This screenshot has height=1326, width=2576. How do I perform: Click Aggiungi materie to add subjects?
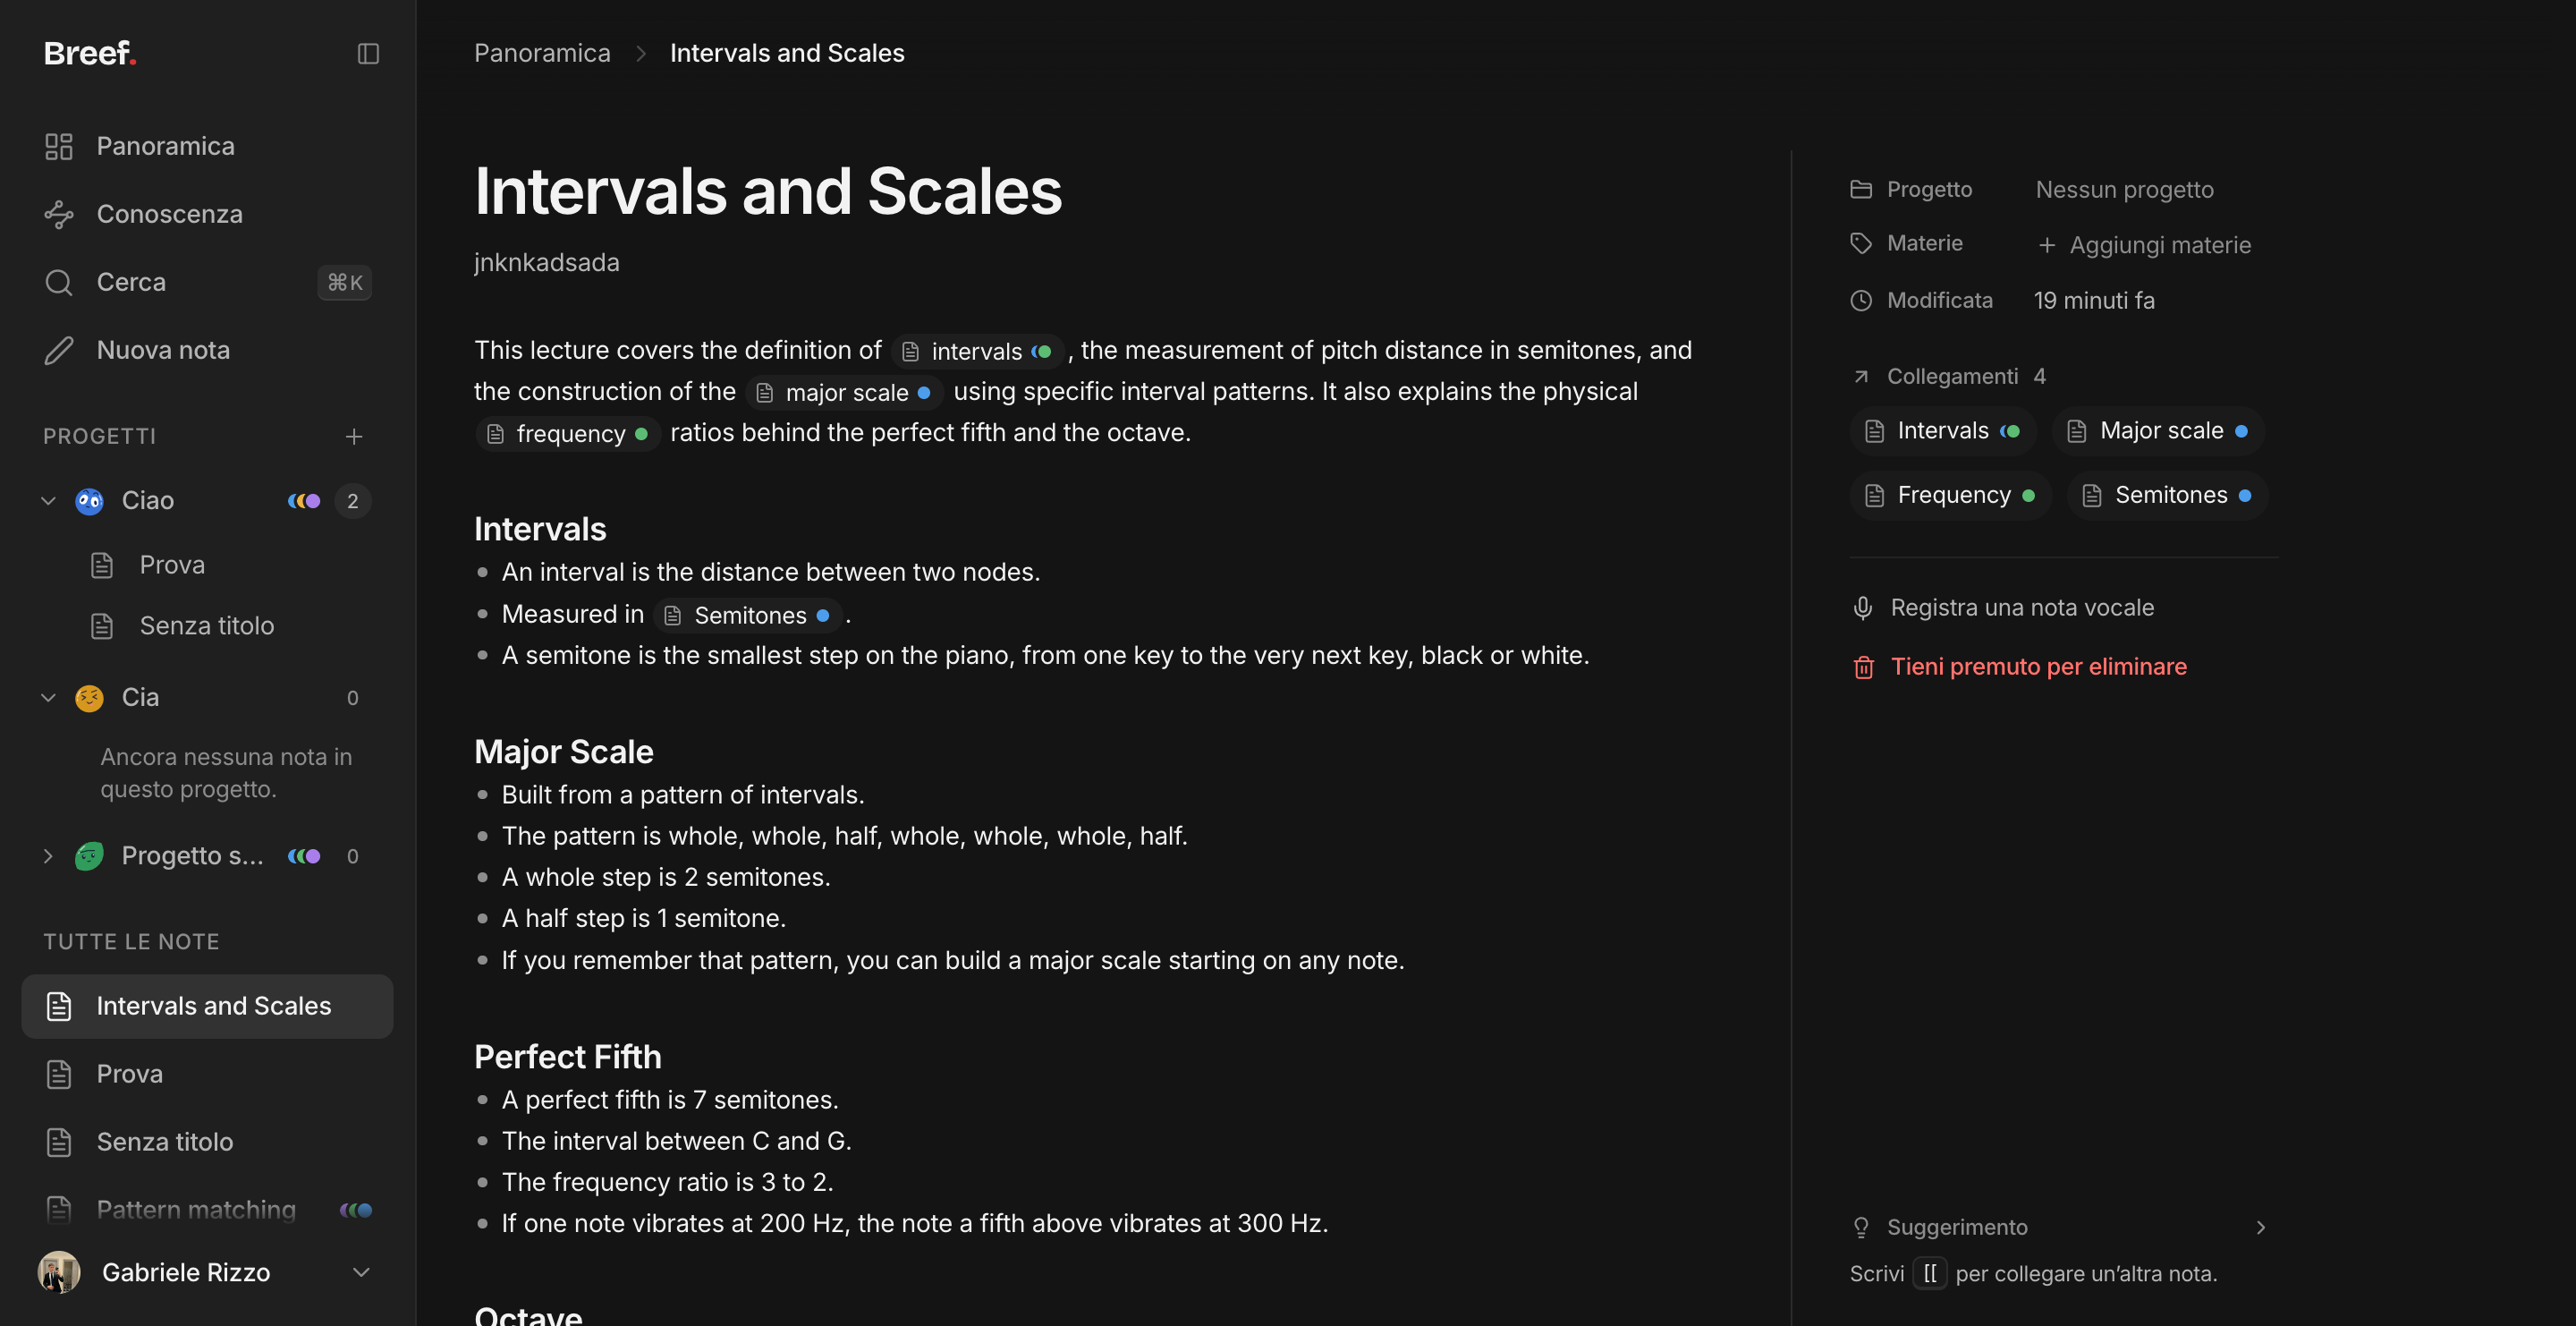[2145, 245]
